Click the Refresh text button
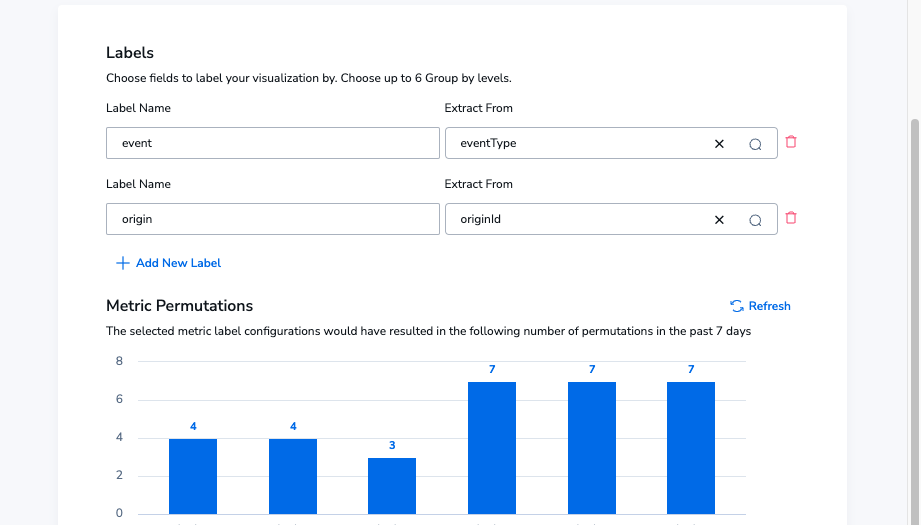Screen dimensions: 921x525 click(x=769, y=306)
